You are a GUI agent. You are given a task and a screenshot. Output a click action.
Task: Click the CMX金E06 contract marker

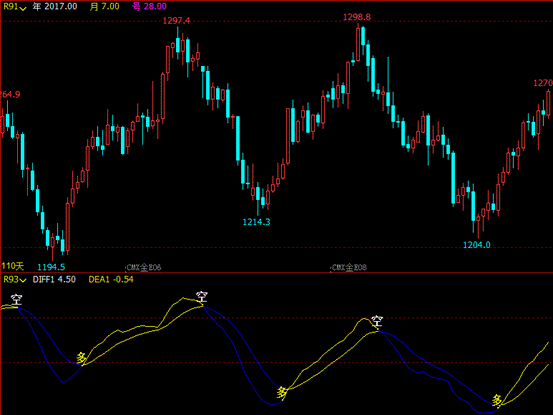pos(144,268)
